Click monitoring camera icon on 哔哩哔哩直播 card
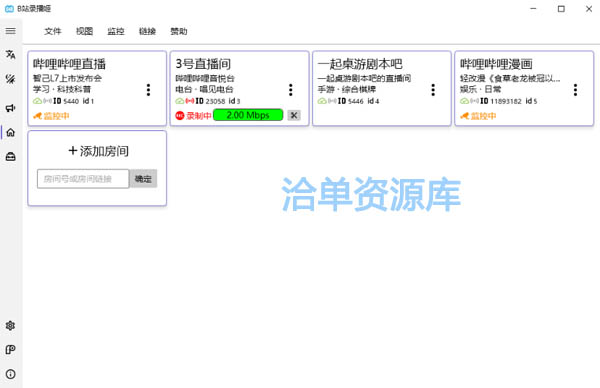Screen dimensions: 600x388 [x=38, y=116]
